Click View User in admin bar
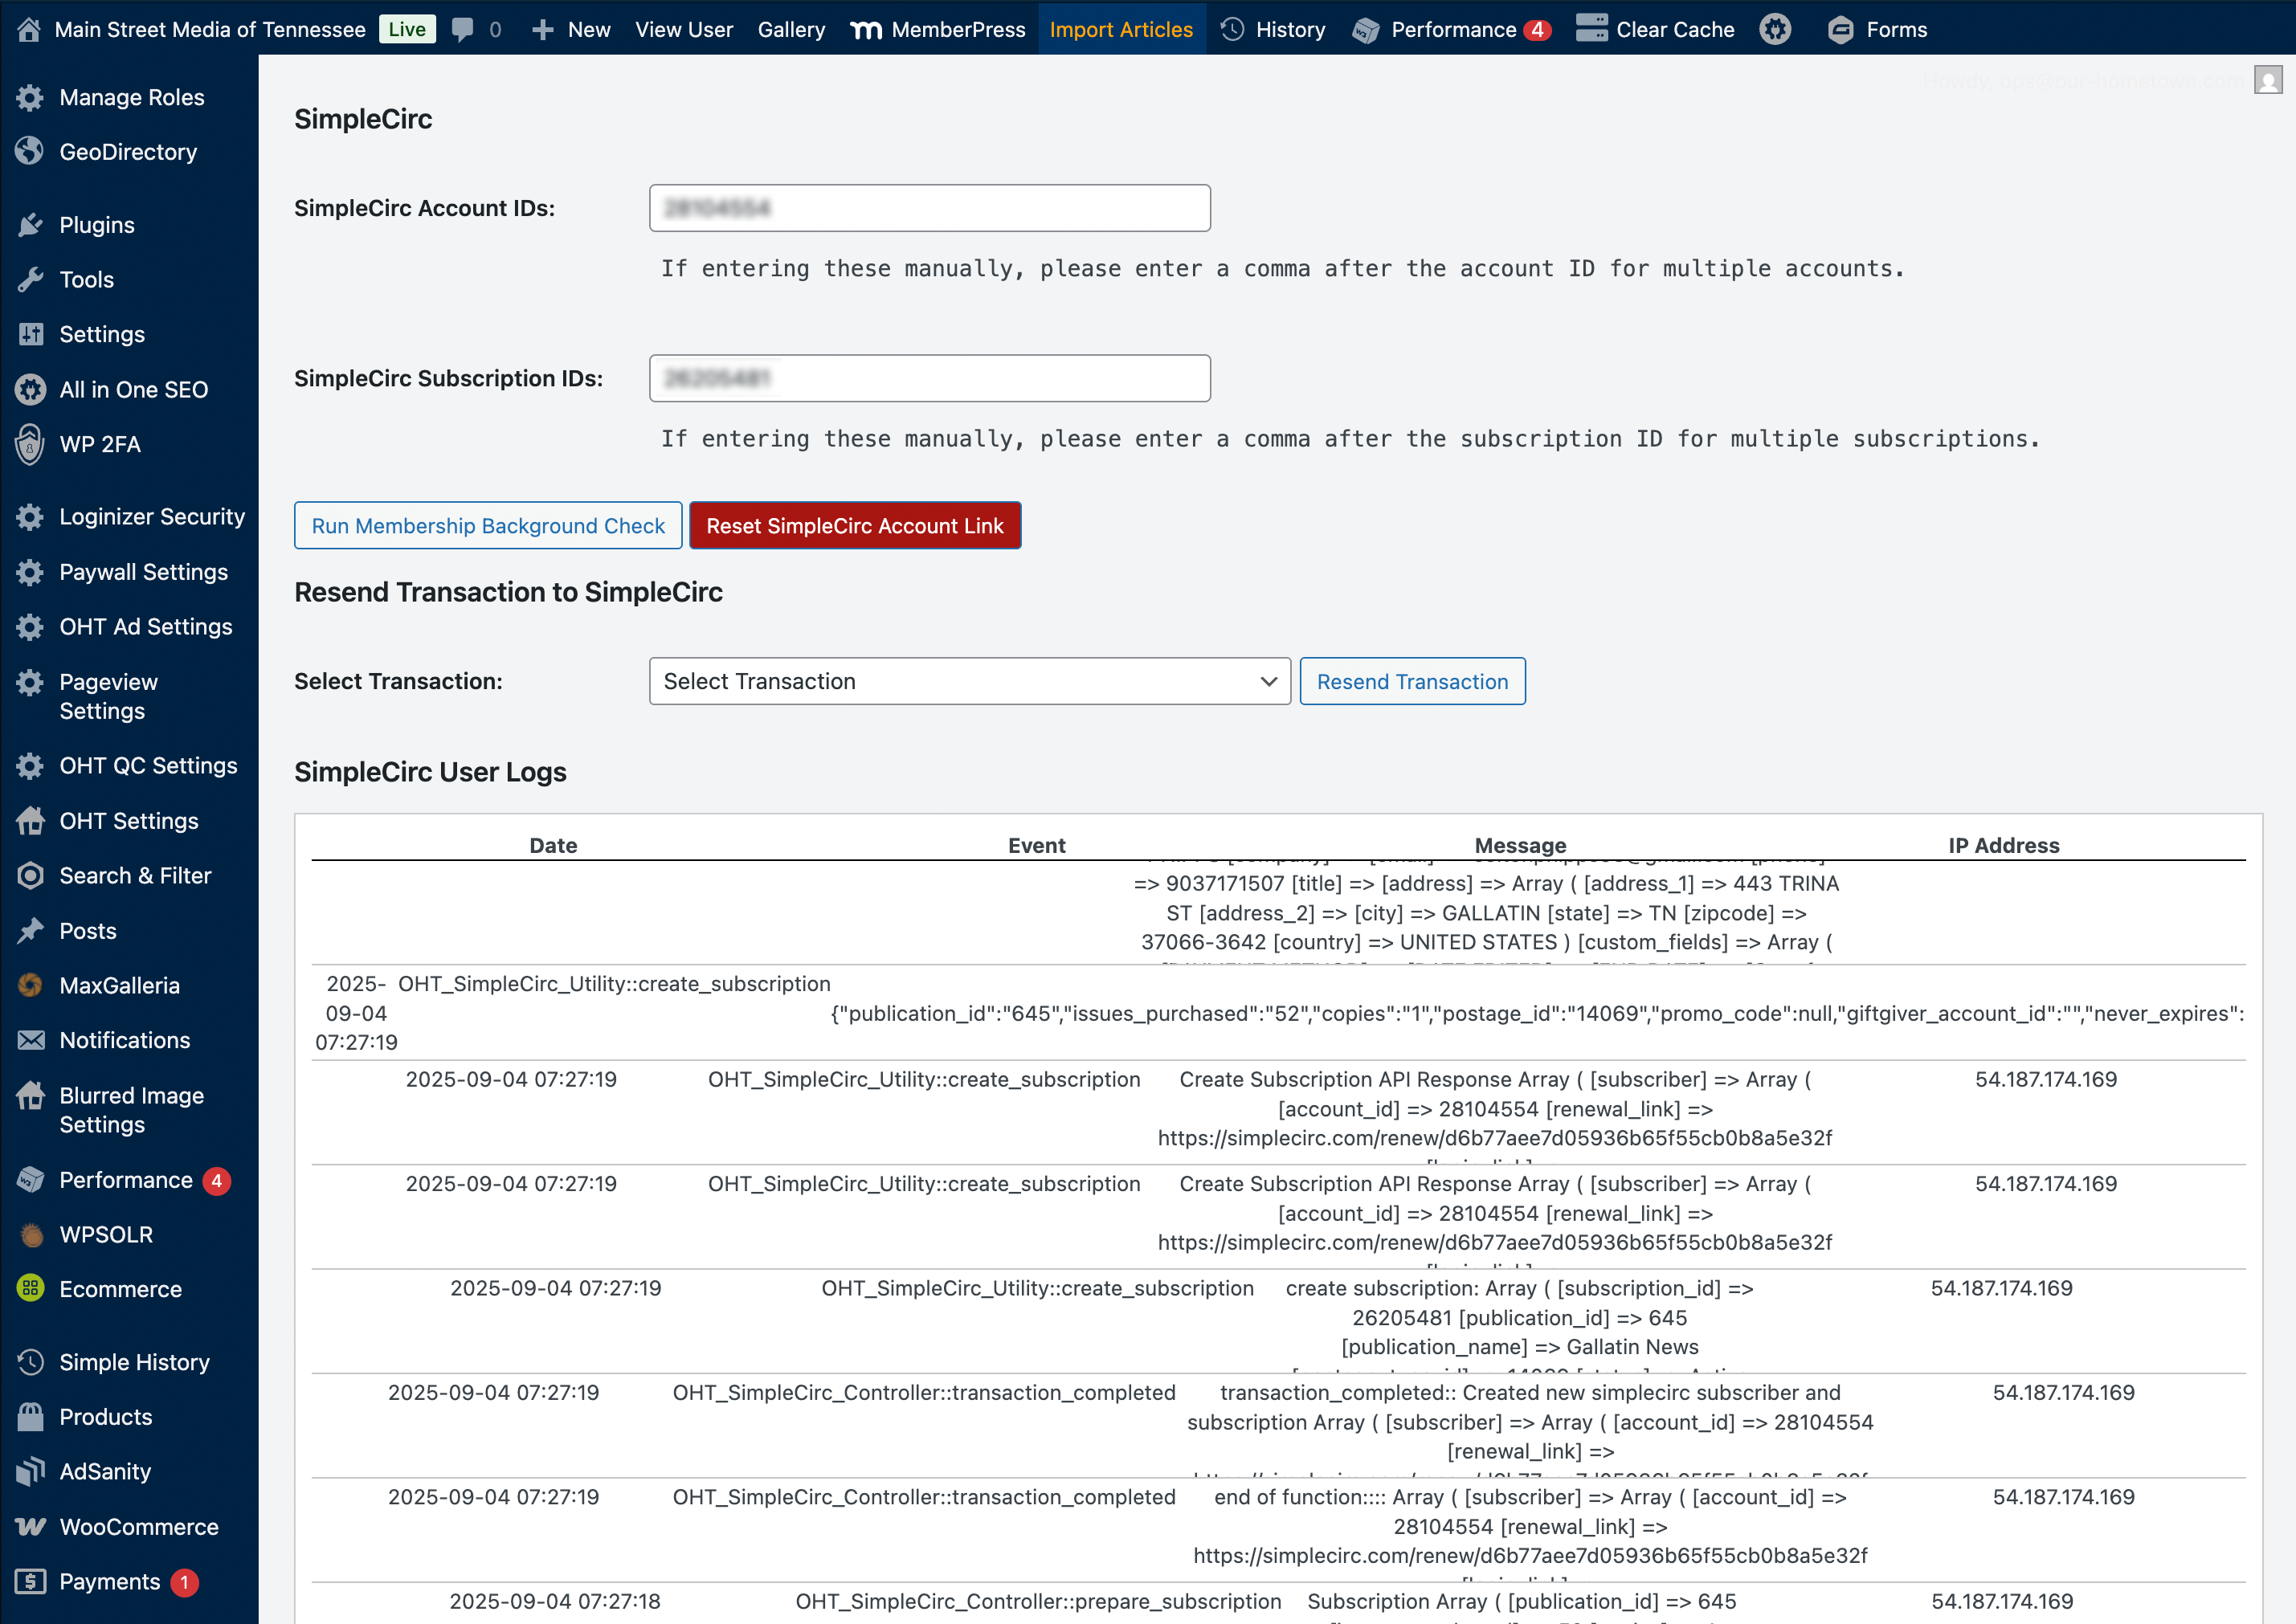This screenshot has height=1624, width=2296. (x=684, y=29)
